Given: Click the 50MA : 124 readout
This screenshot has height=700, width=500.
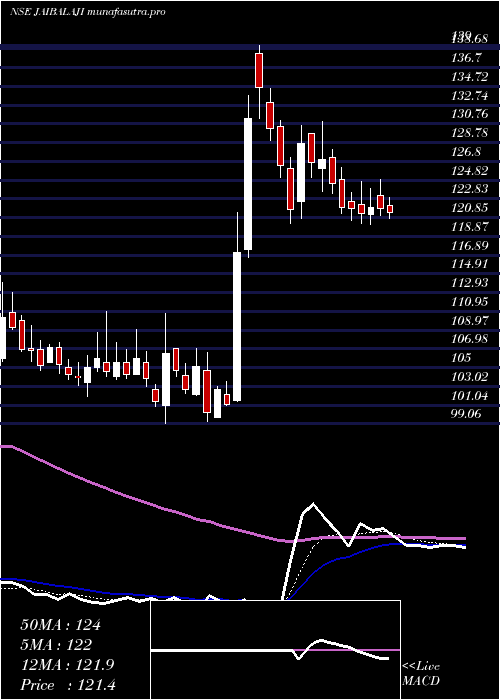Looking at the screenshot, I should [60, 625].
